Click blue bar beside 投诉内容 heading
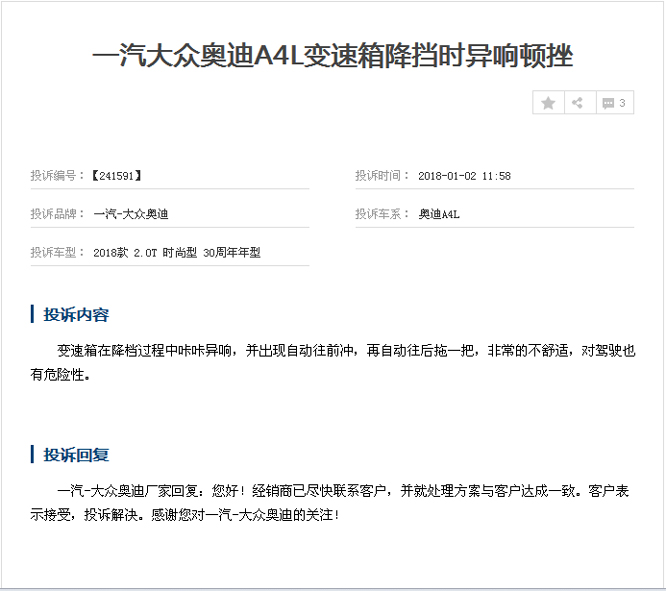666x591 pixels. pos(32,315)
